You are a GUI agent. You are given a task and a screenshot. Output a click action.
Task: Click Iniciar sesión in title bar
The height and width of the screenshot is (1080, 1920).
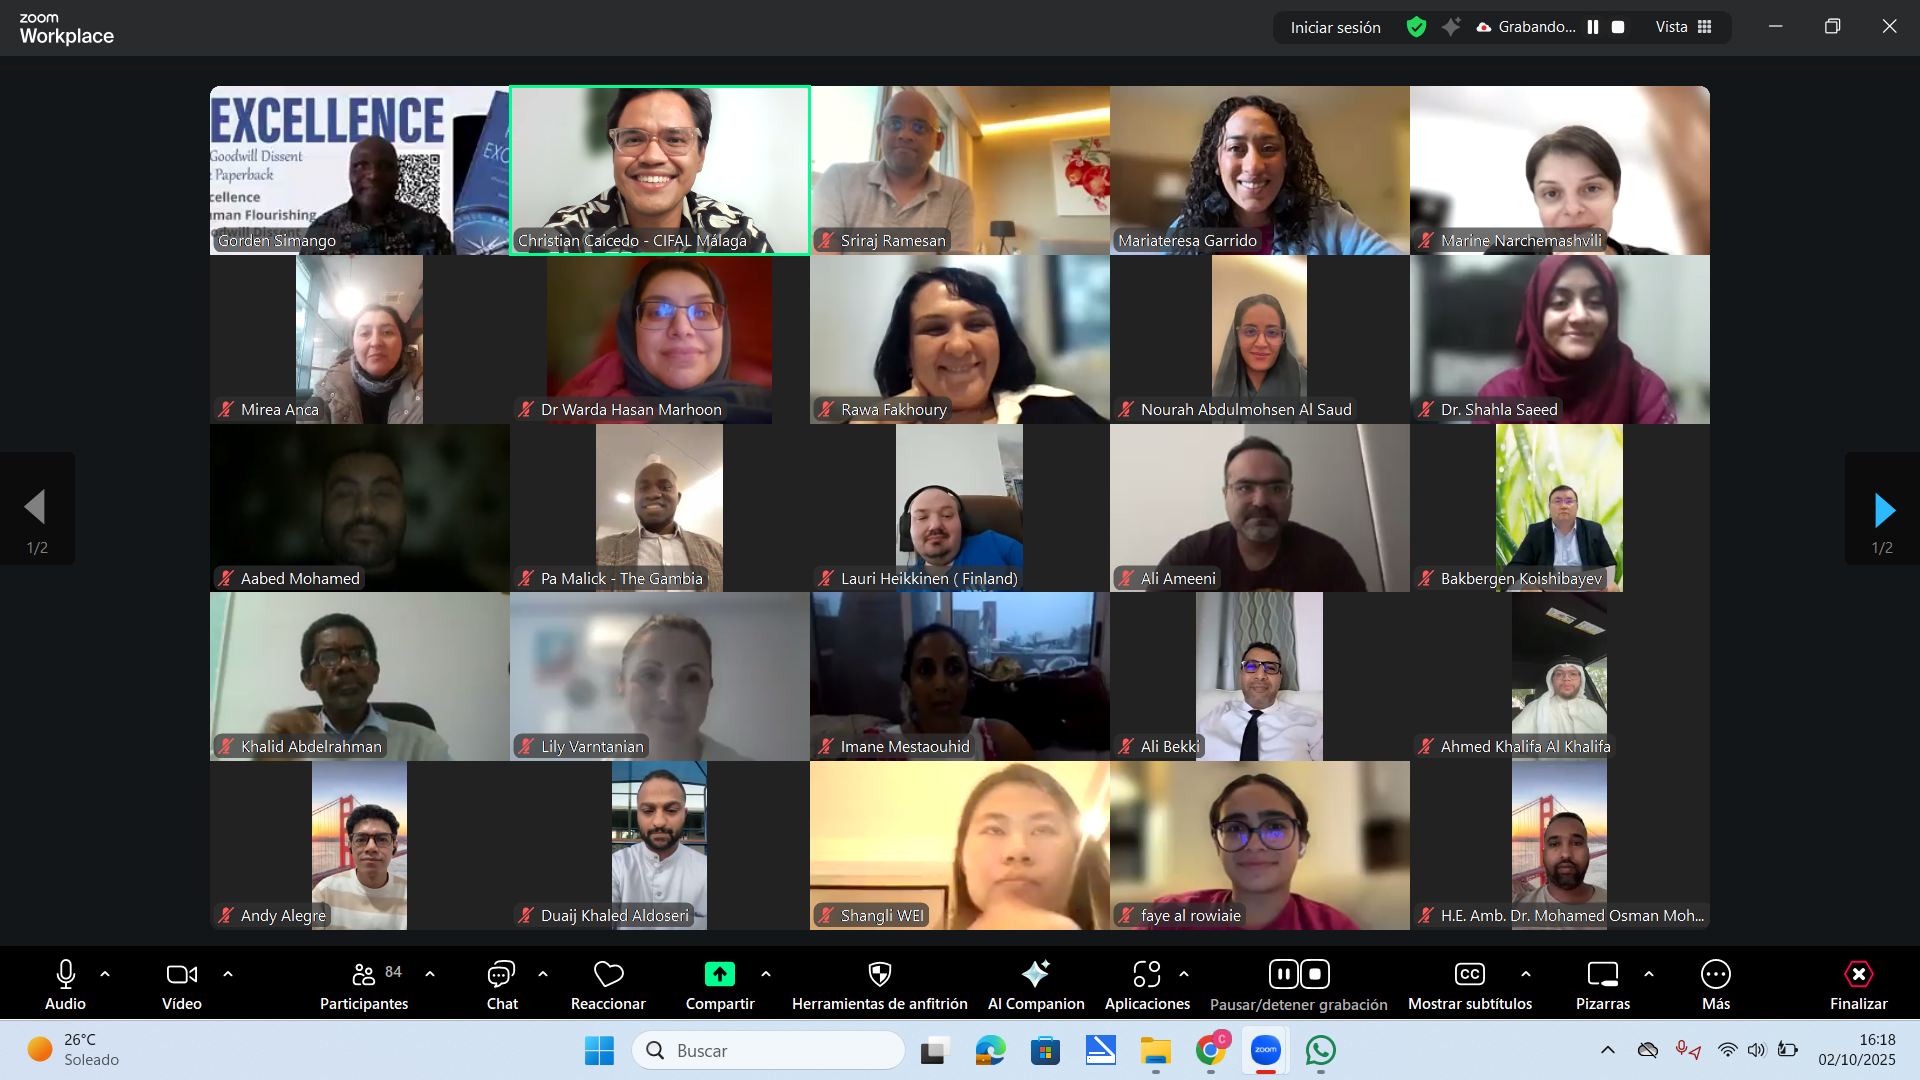[x=1335, y=27]
